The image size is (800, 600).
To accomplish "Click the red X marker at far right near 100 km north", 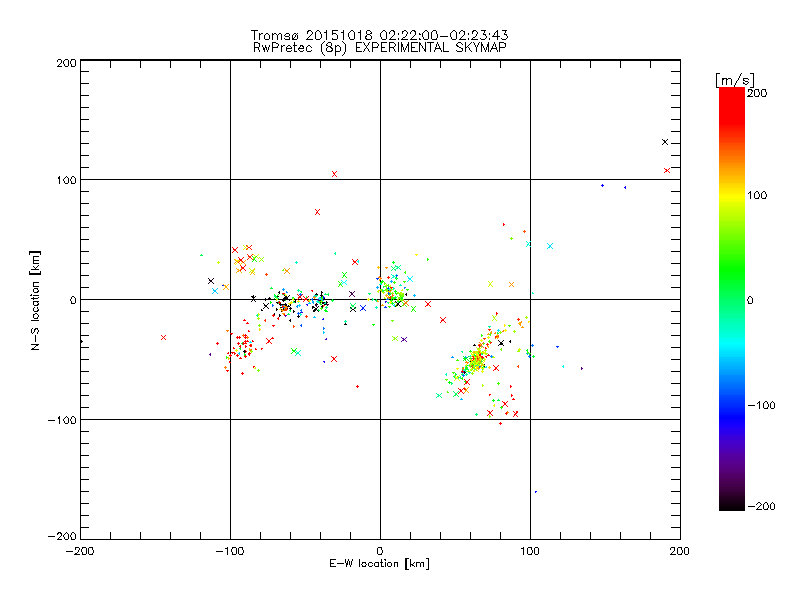I will pyautogui.click(x=667, y=170).
